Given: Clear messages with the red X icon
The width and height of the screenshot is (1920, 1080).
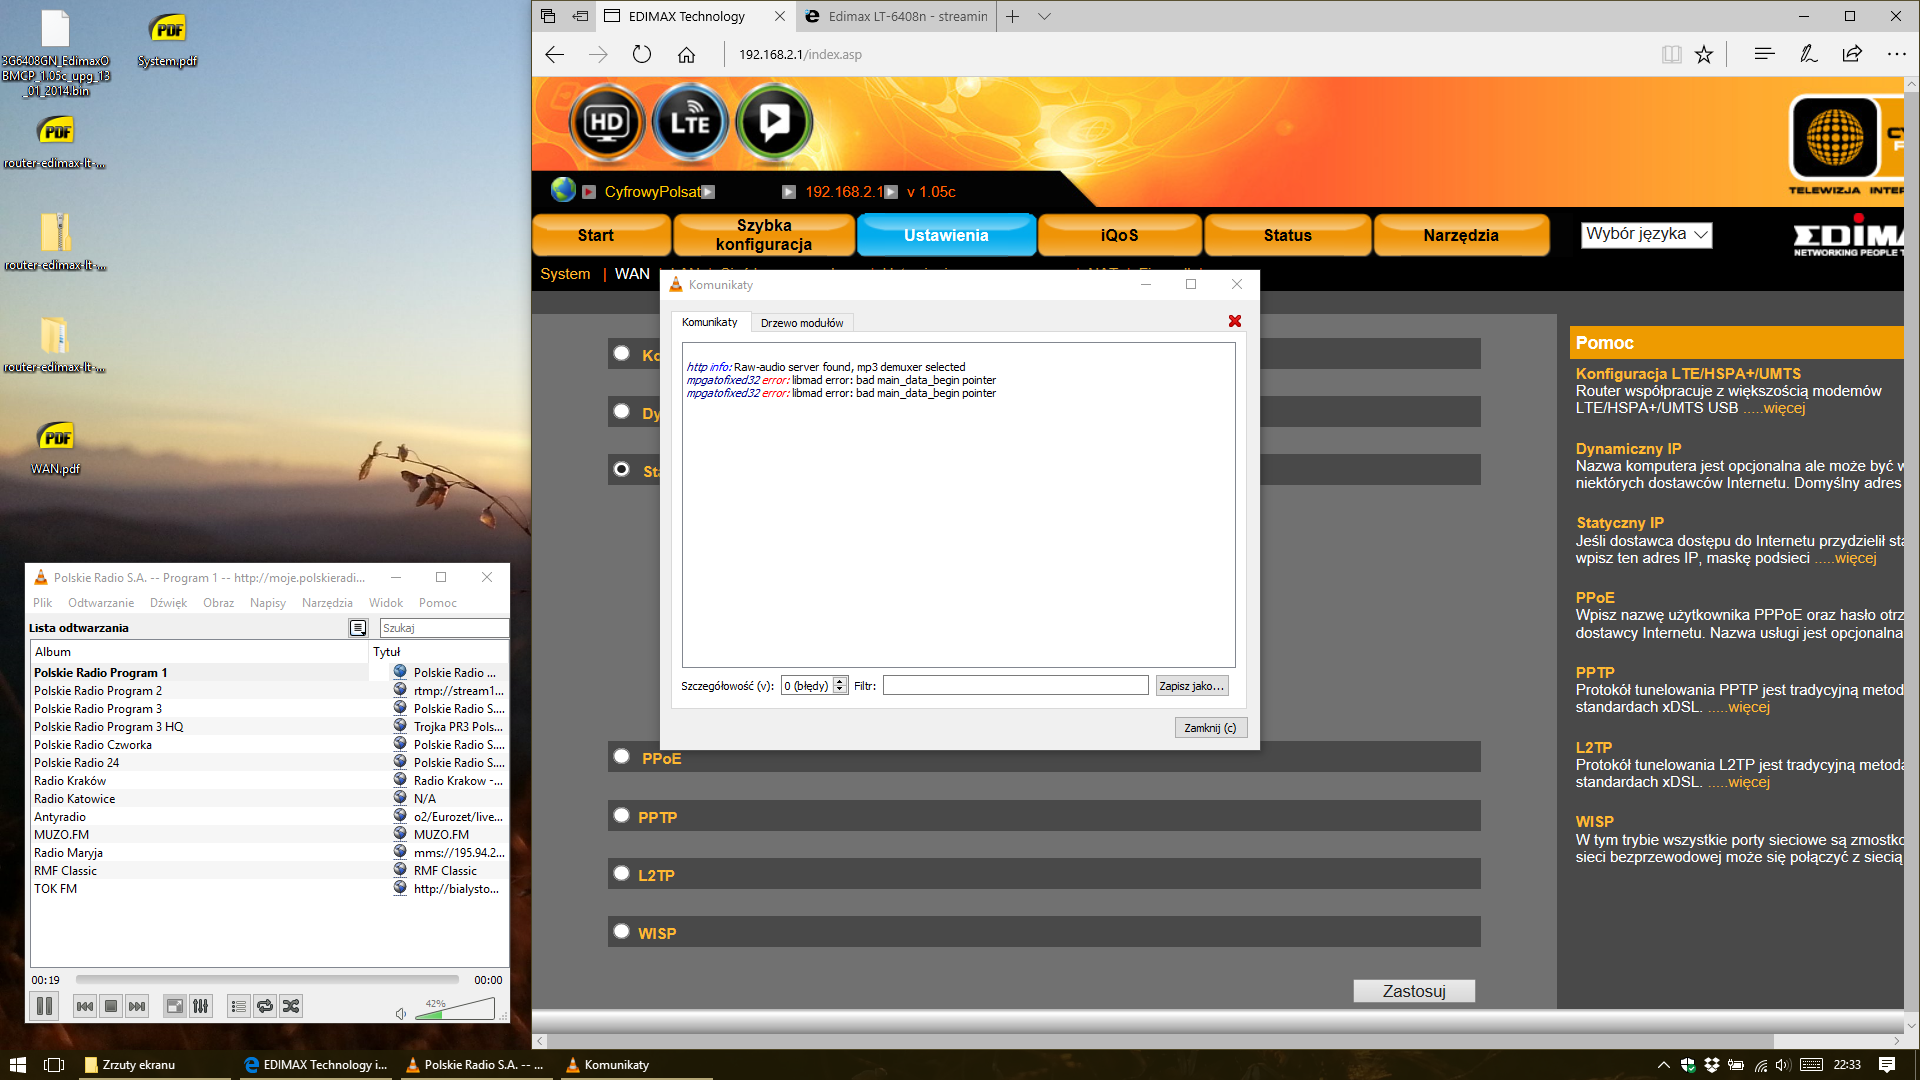Looking at the screenshot, I should point(1235,321).
